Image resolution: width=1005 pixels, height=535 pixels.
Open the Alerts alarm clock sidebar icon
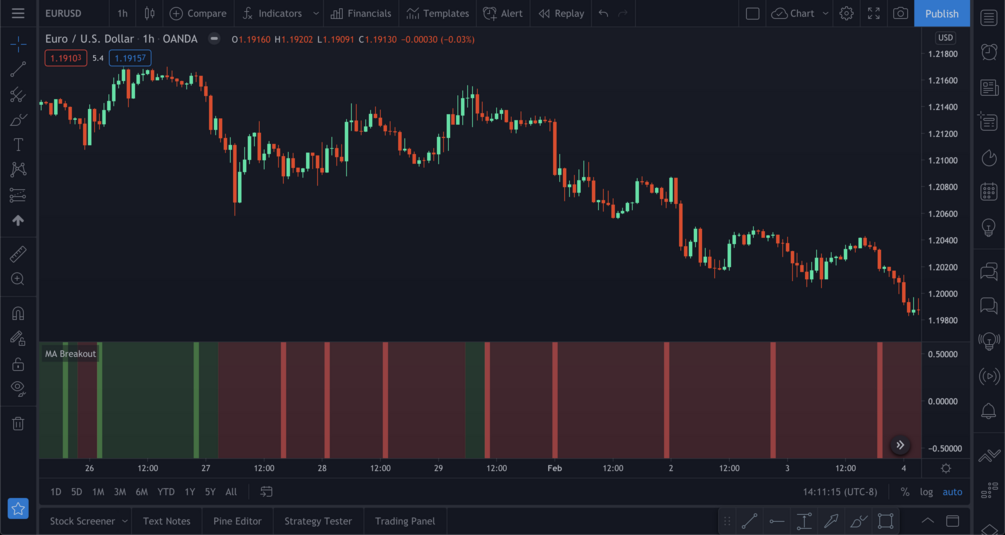989,52
